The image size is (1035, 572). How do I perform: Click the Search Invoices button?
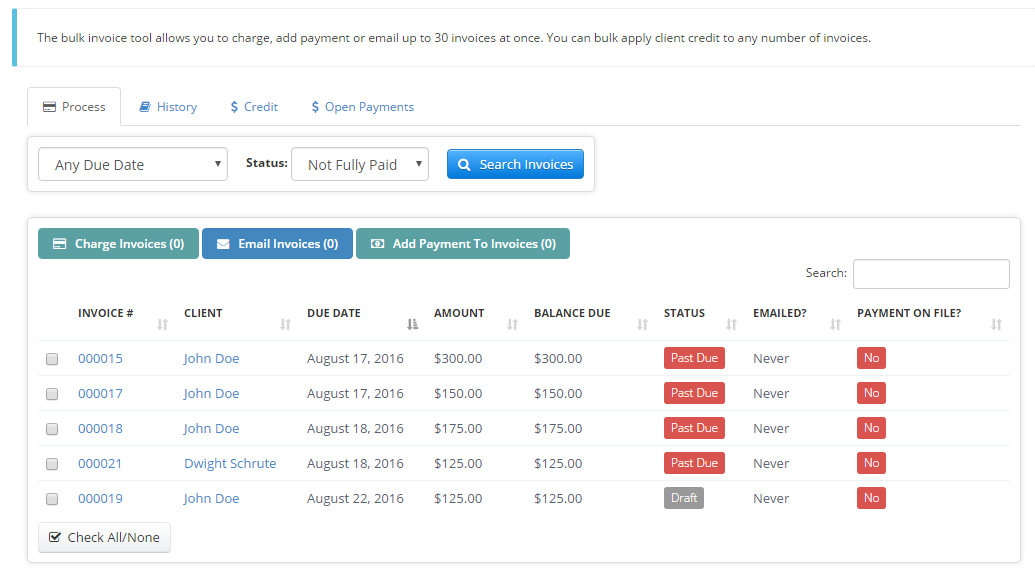coord(515,164)
